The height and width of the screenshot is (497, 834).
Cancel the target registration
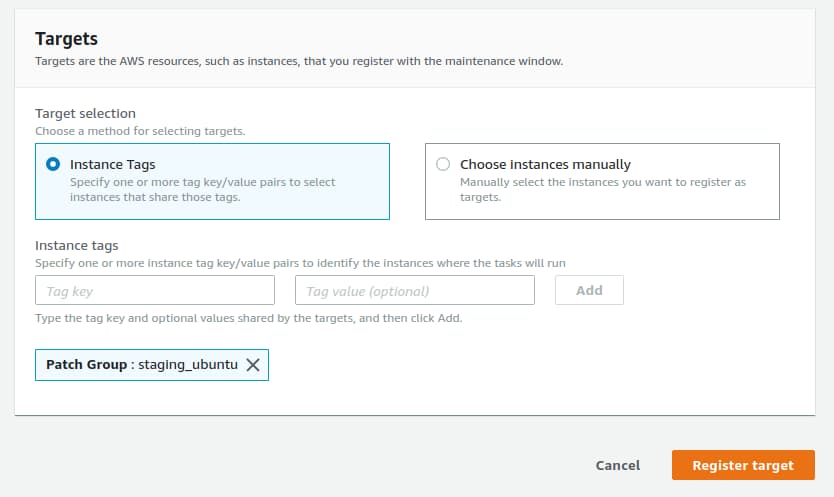pos(617,465)
